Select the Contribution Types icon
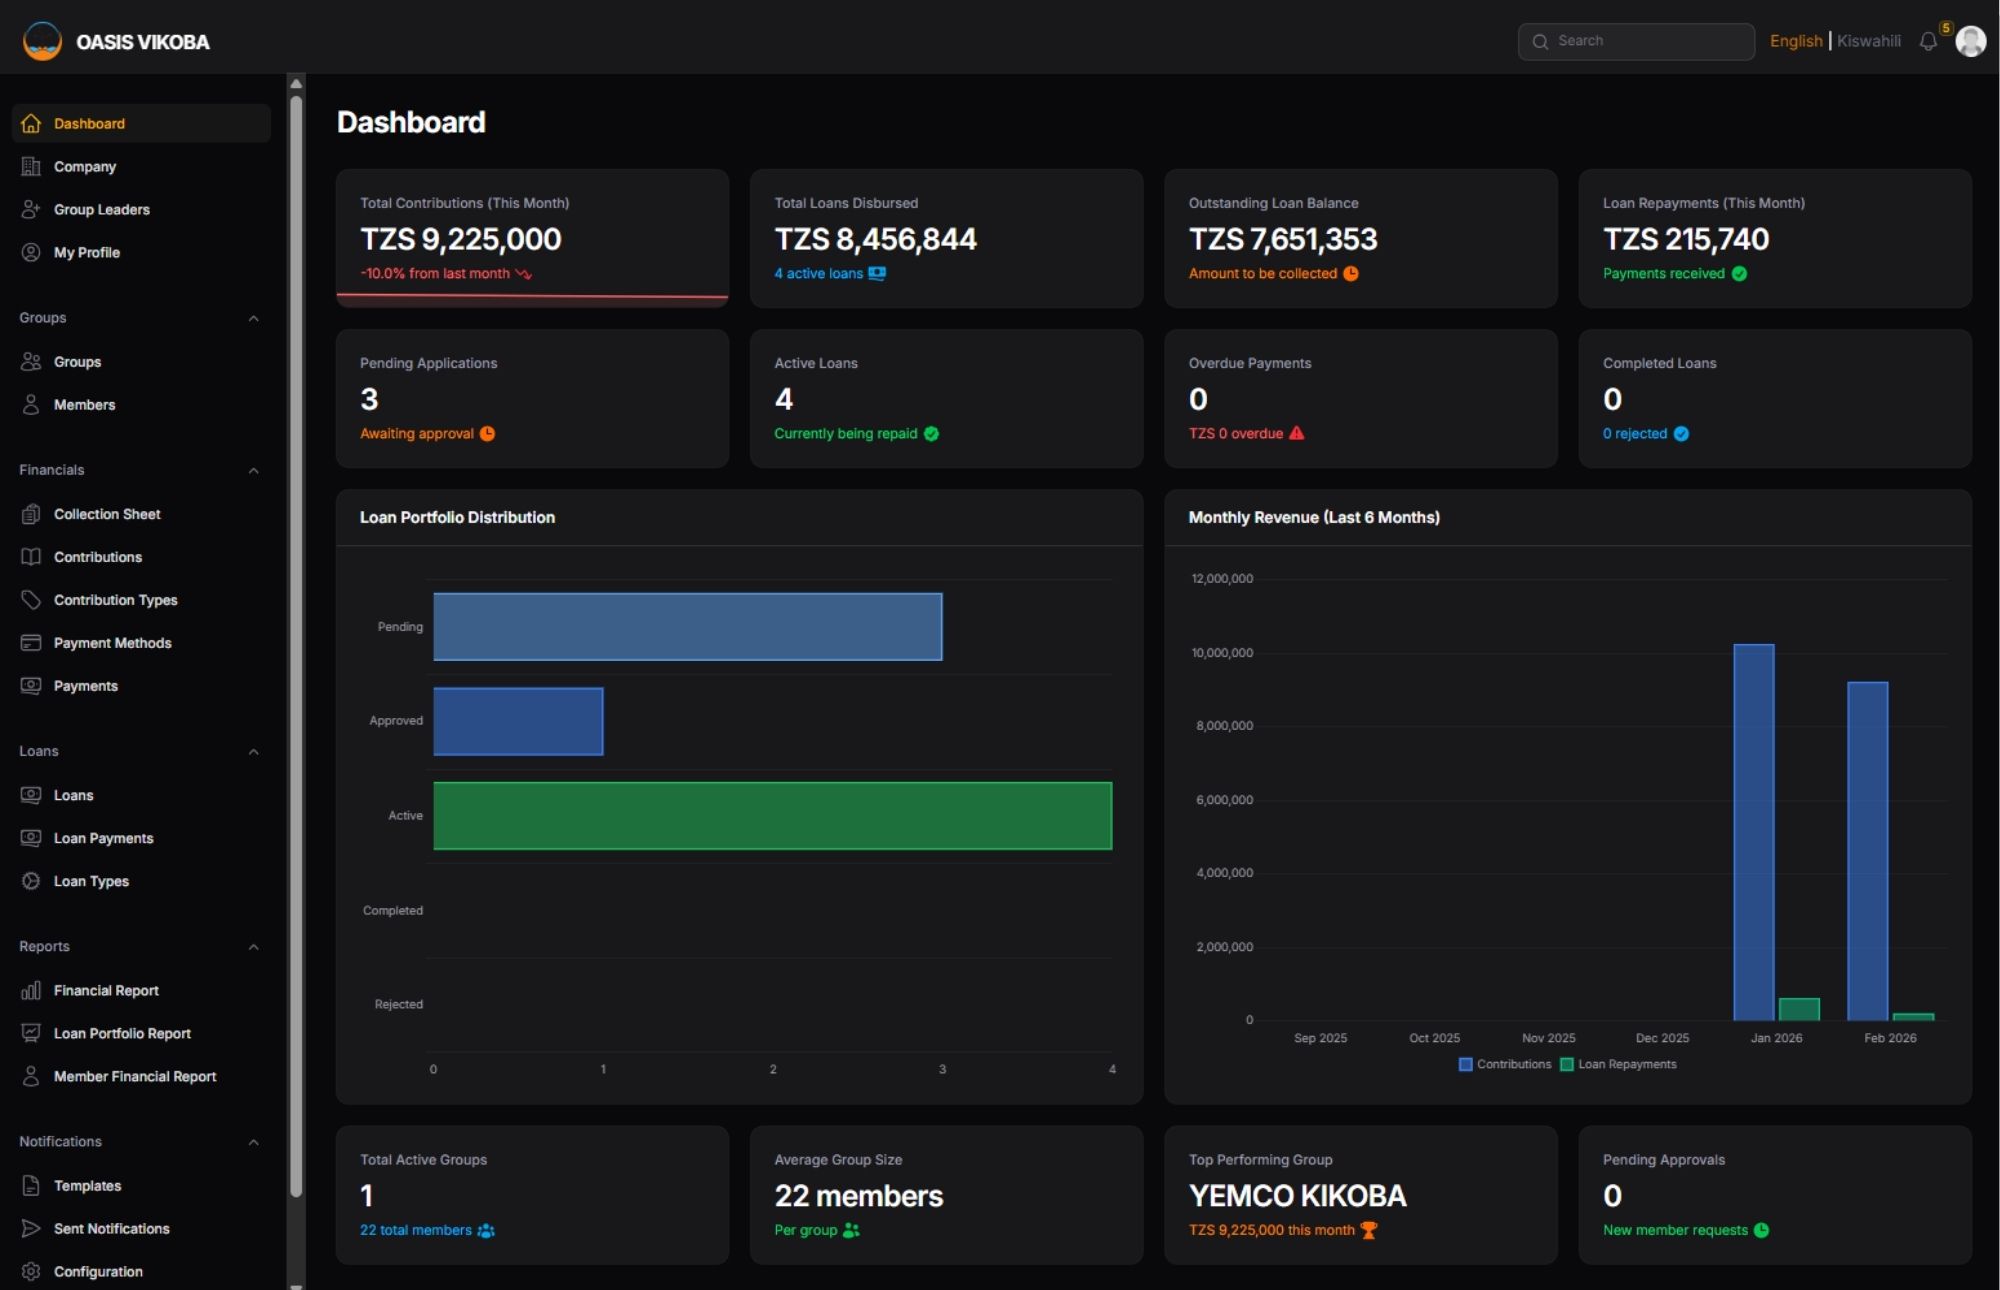This screenshot has width=2000, height=1290. tap(30, 600)
